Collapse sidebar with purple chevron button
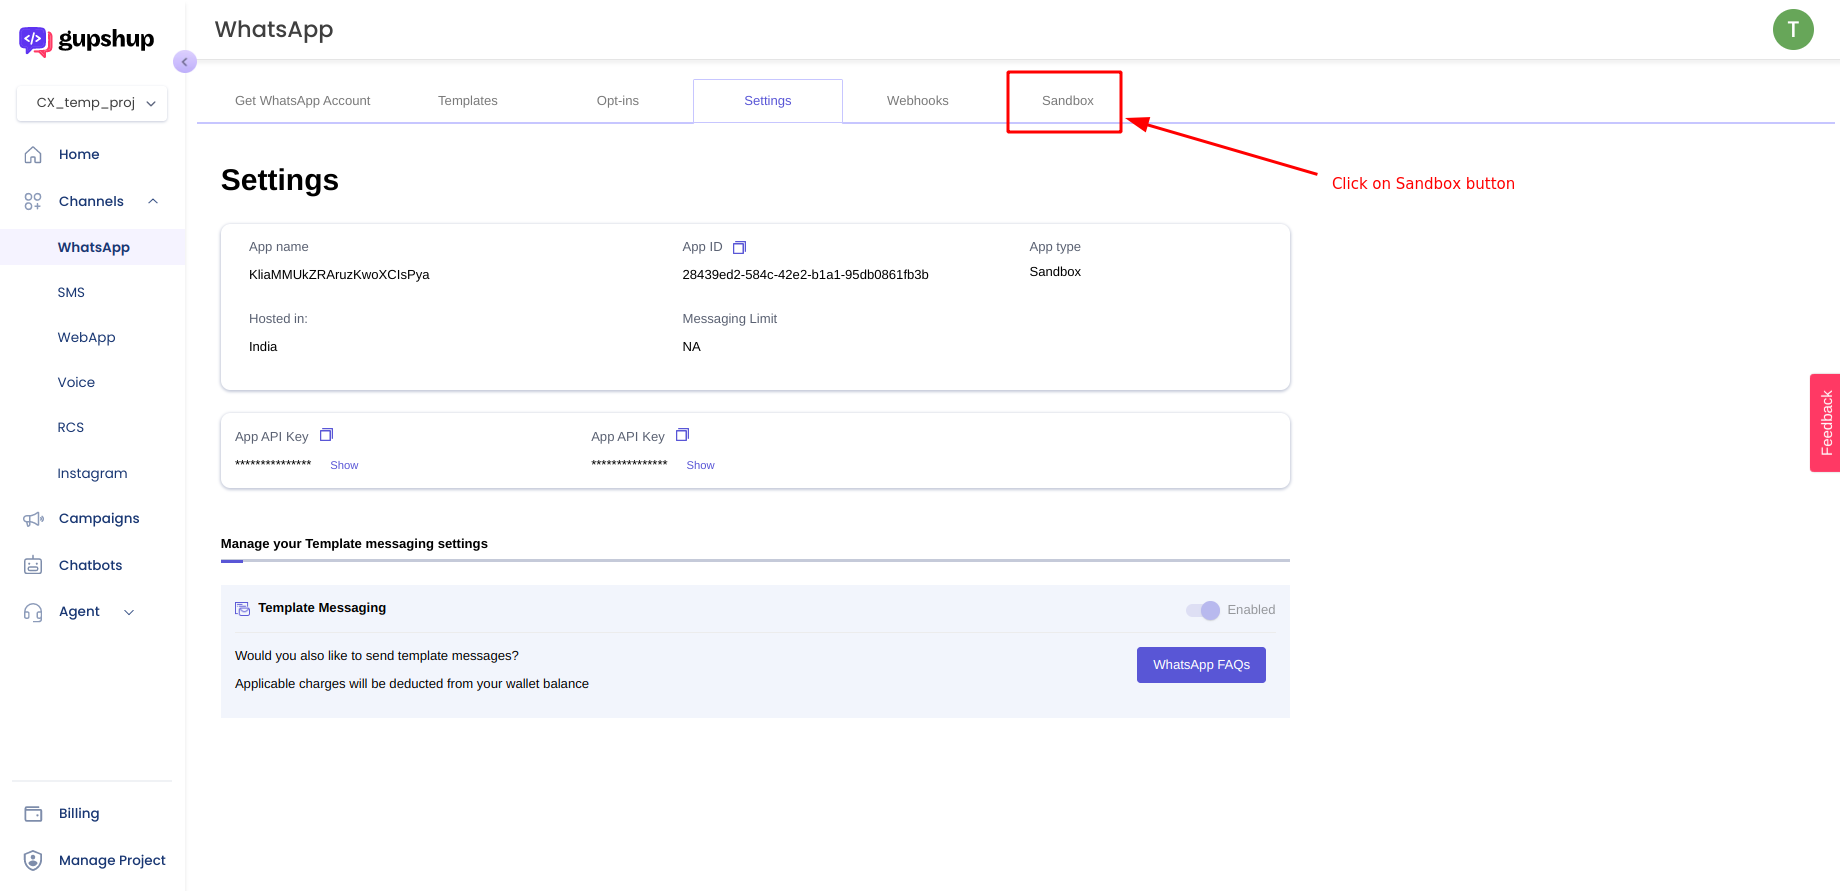1840x891 pixels. [x=185, y=62]
